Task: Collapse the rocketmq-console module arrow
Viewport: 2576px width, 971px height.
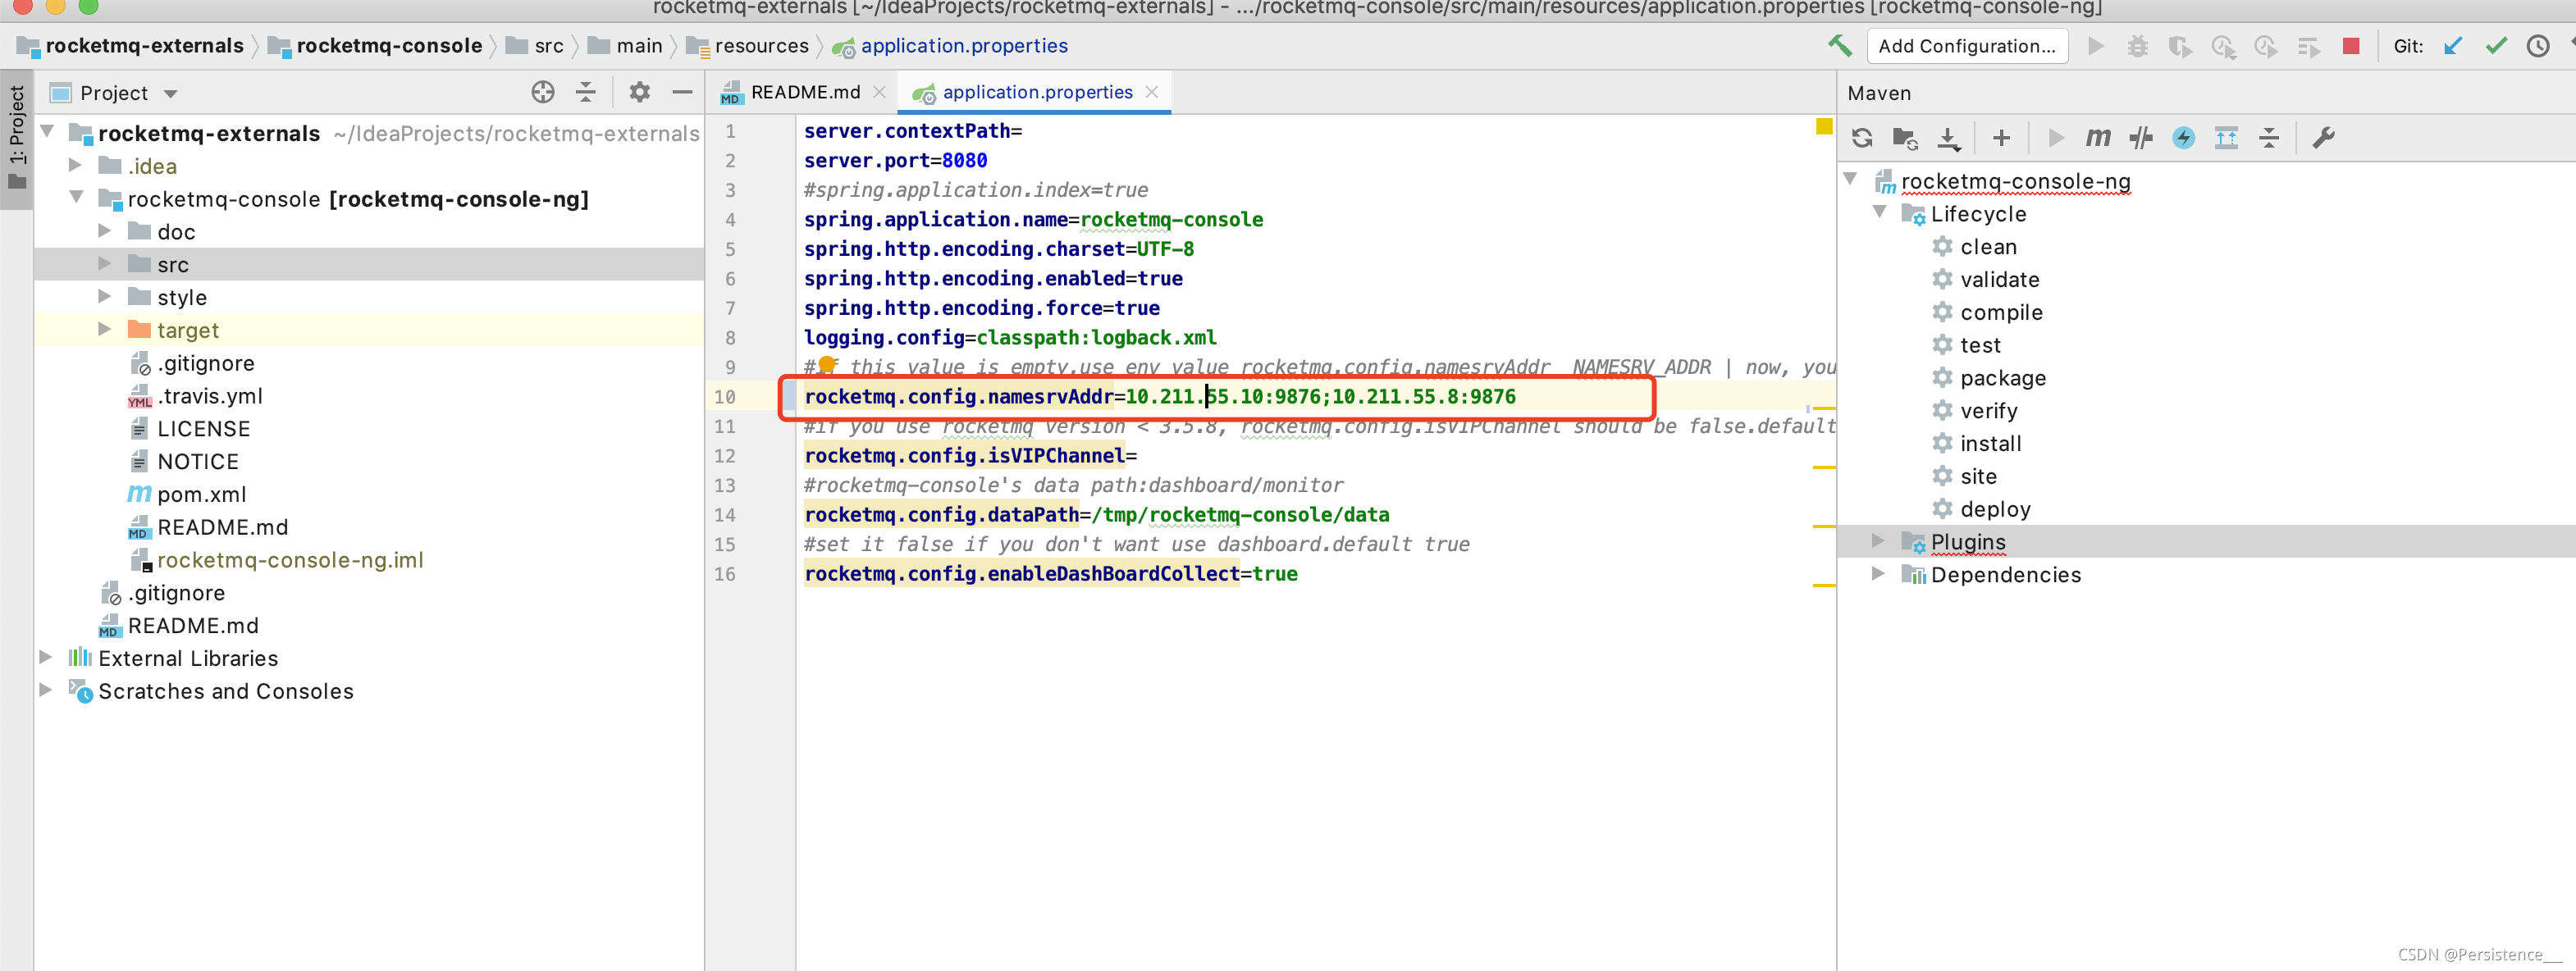Action: [76, 198]
